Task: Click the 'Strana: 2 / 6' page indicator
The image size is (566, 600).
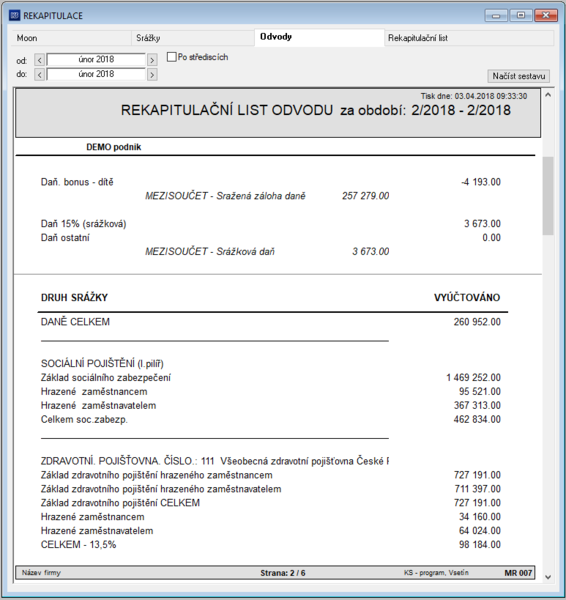Action: coord(283,573)
